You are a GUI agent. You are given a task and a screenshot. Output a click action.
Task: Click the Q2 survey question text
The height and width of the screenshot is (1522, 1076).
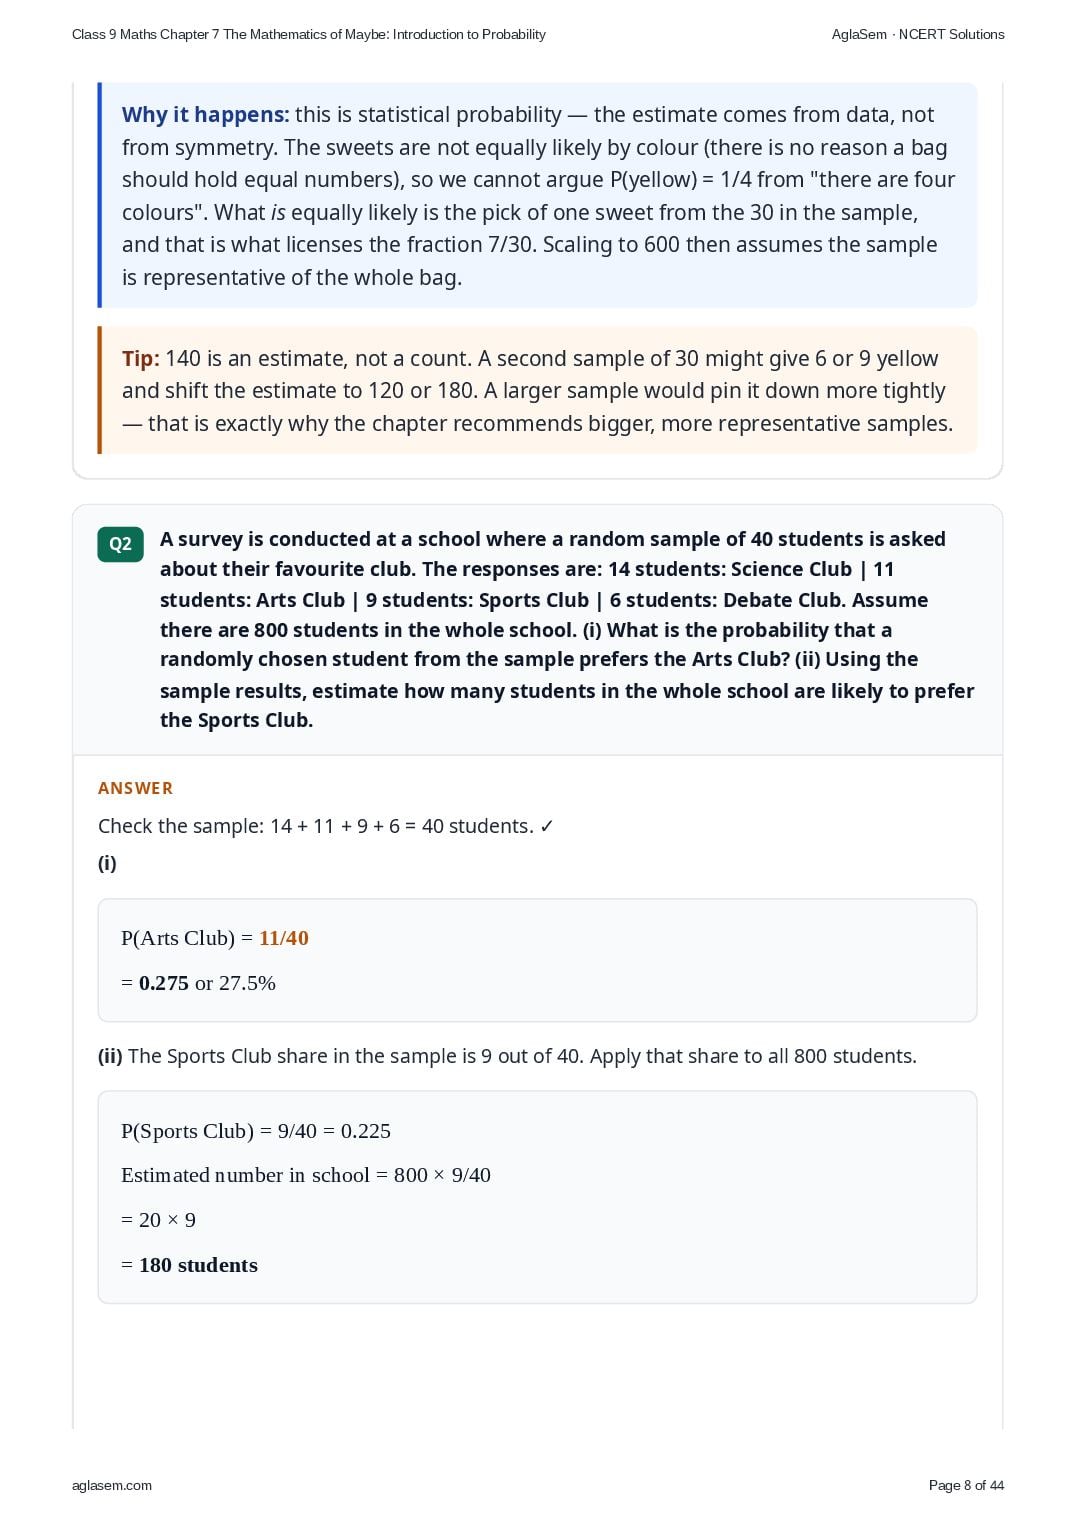click(x=567, y=629)
